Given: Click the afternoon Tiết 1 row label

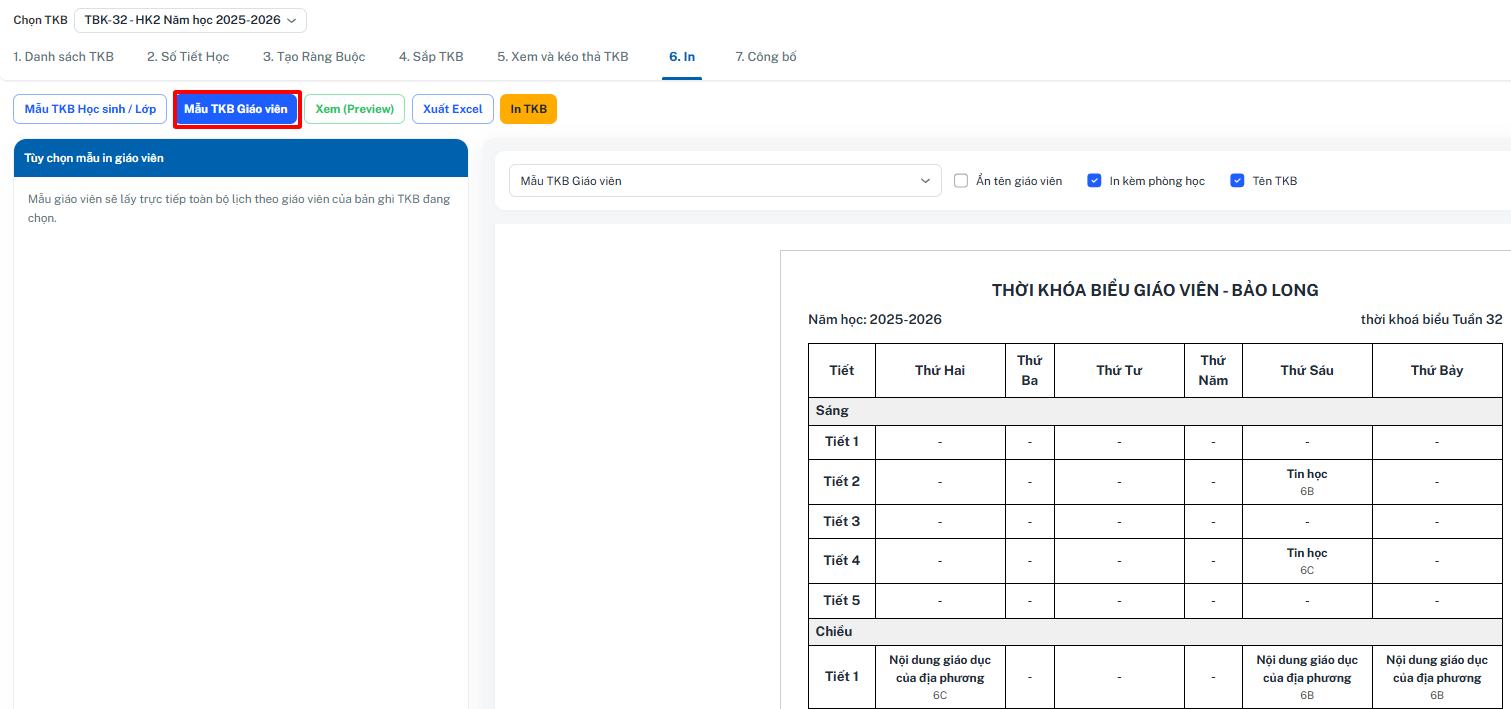Looking at the screenshot, I should (x=842, y=677).
